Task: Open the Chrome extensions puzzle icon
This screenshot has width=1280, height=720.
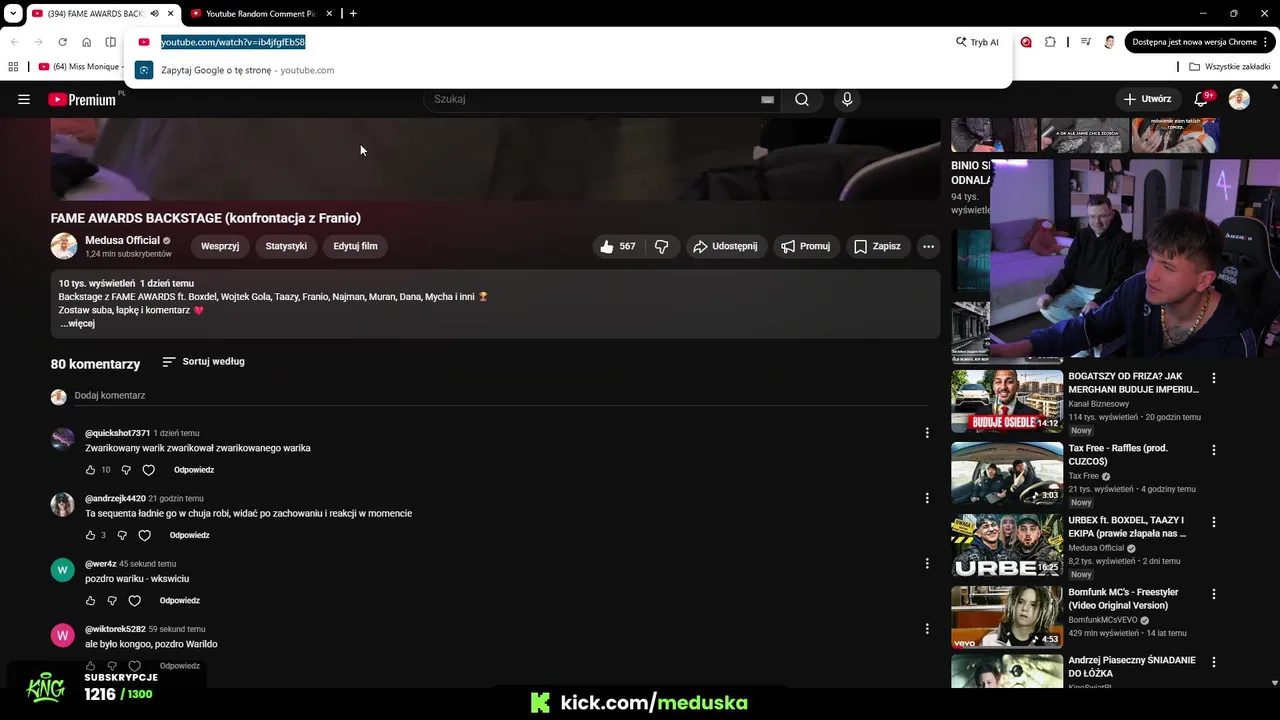Action: point(1050,42)
